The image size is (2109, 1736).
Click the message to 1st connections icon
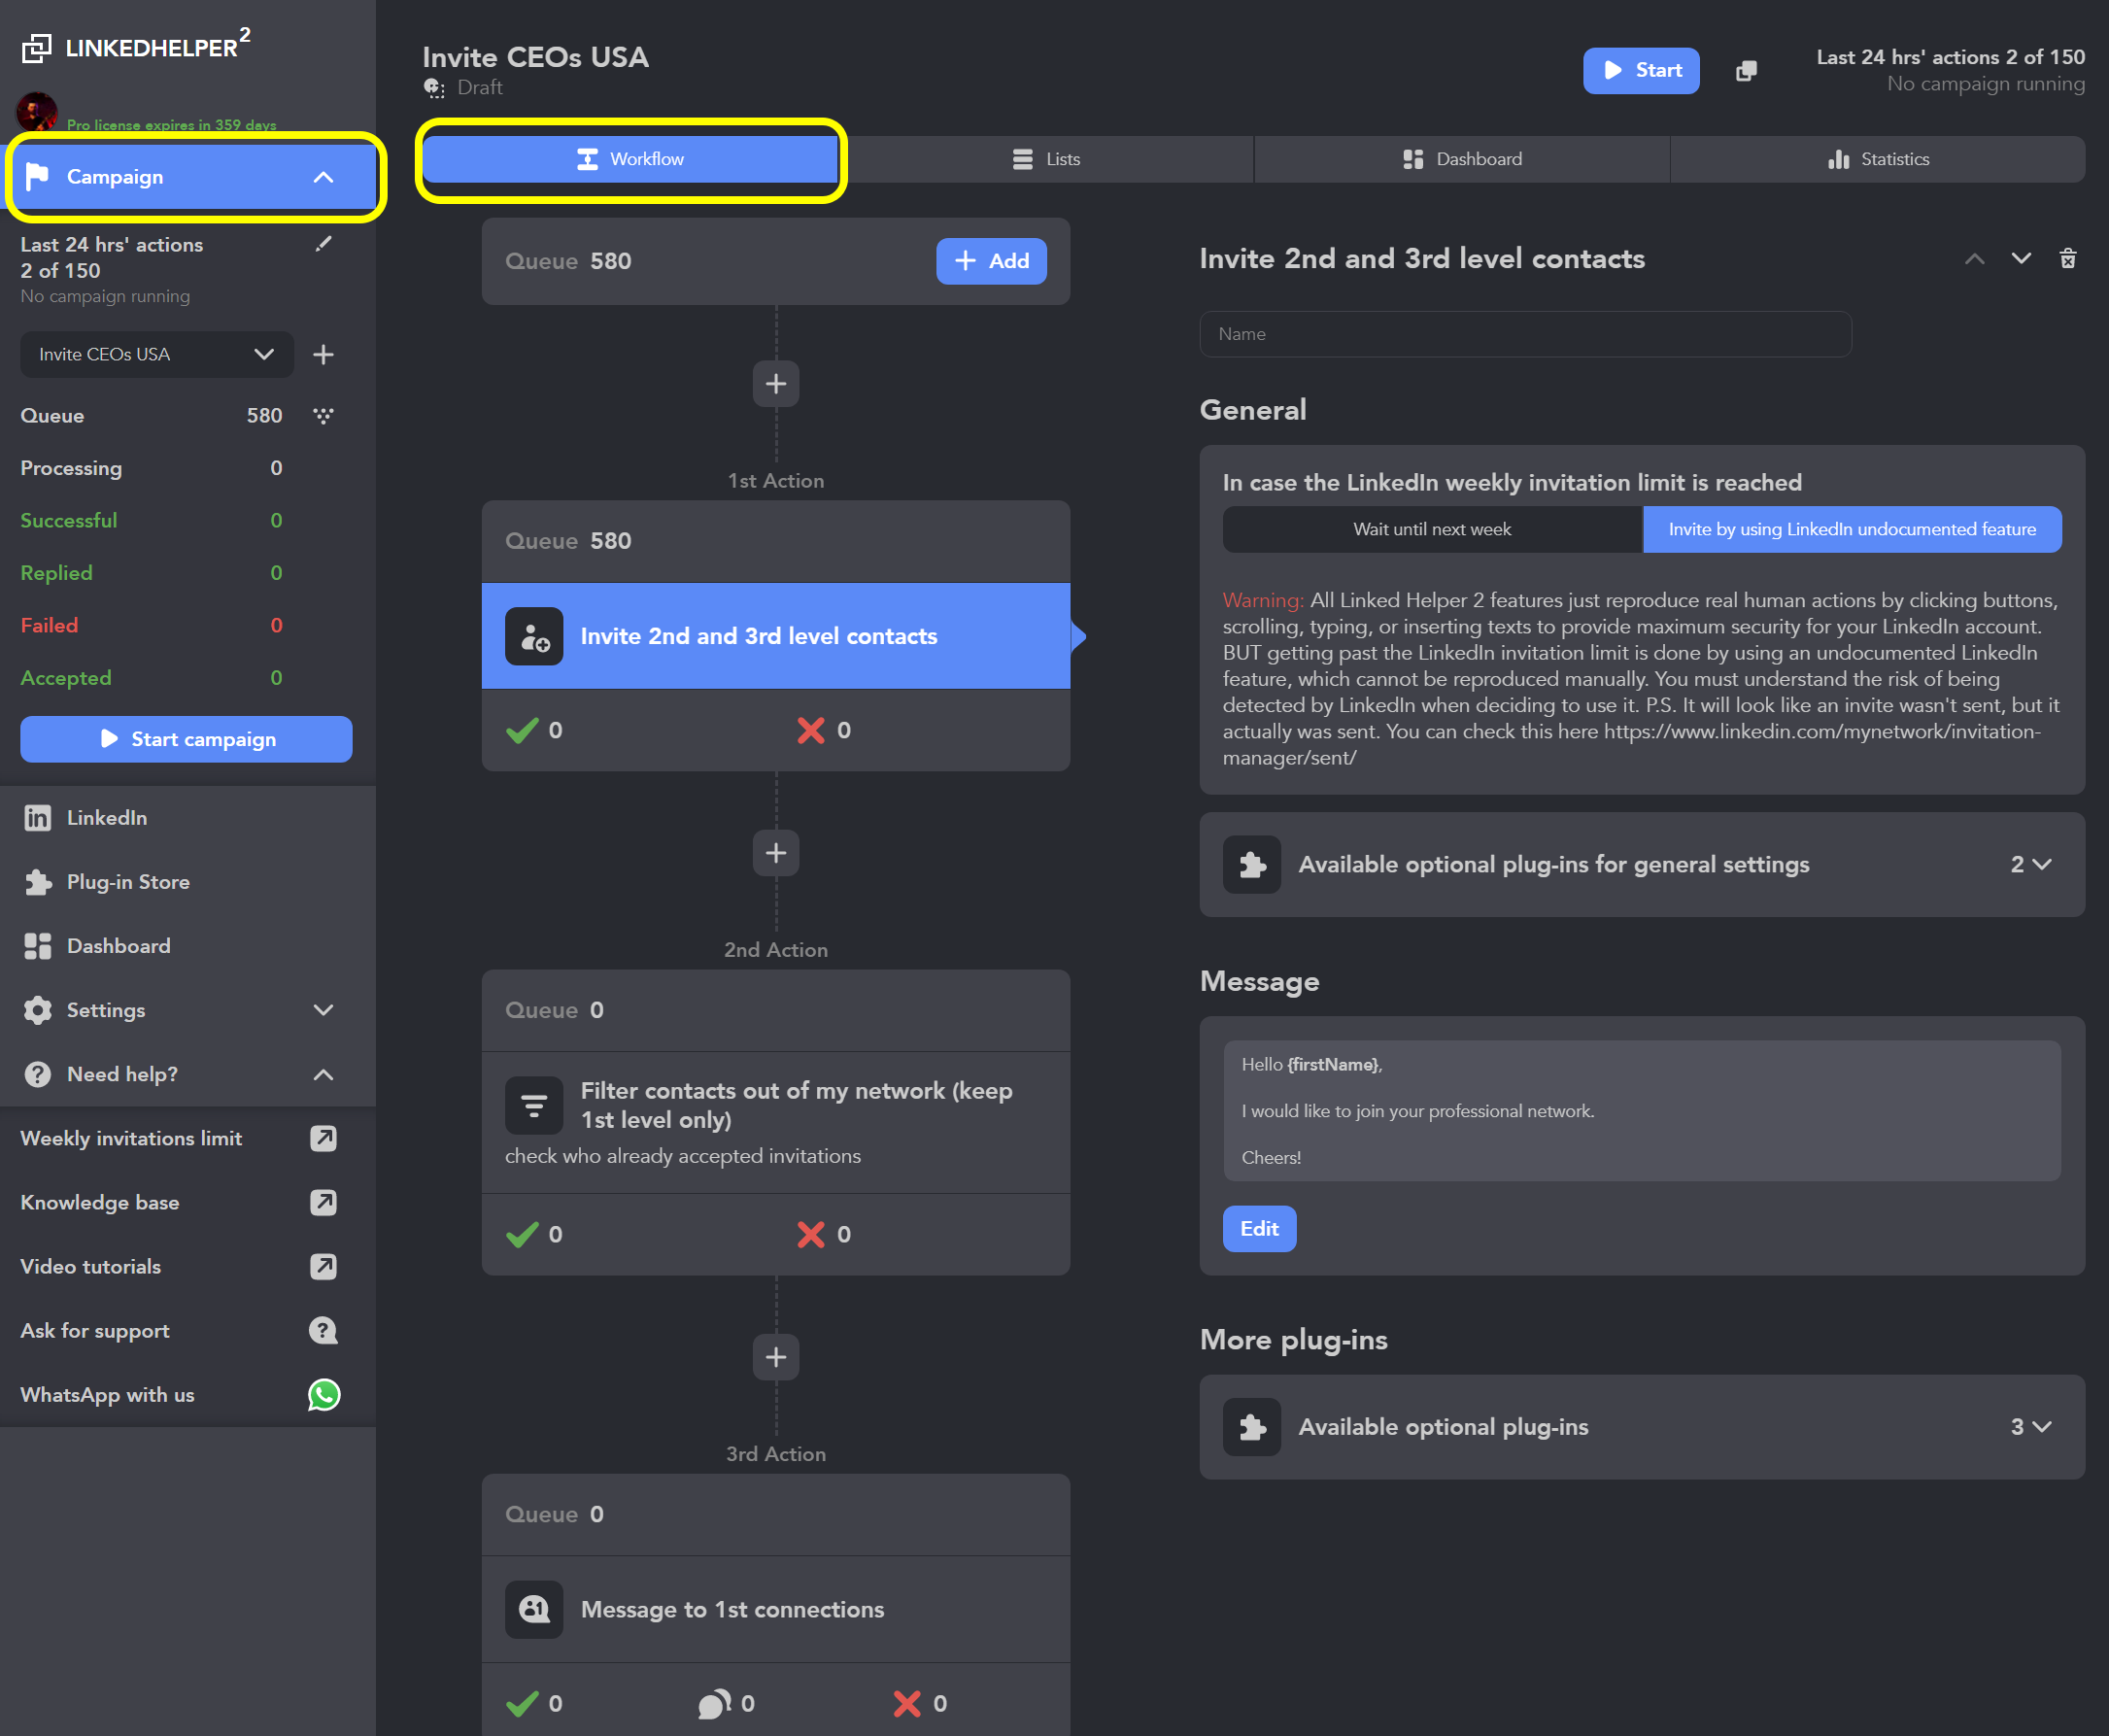pyautogui.click(x=534, y=1609)
